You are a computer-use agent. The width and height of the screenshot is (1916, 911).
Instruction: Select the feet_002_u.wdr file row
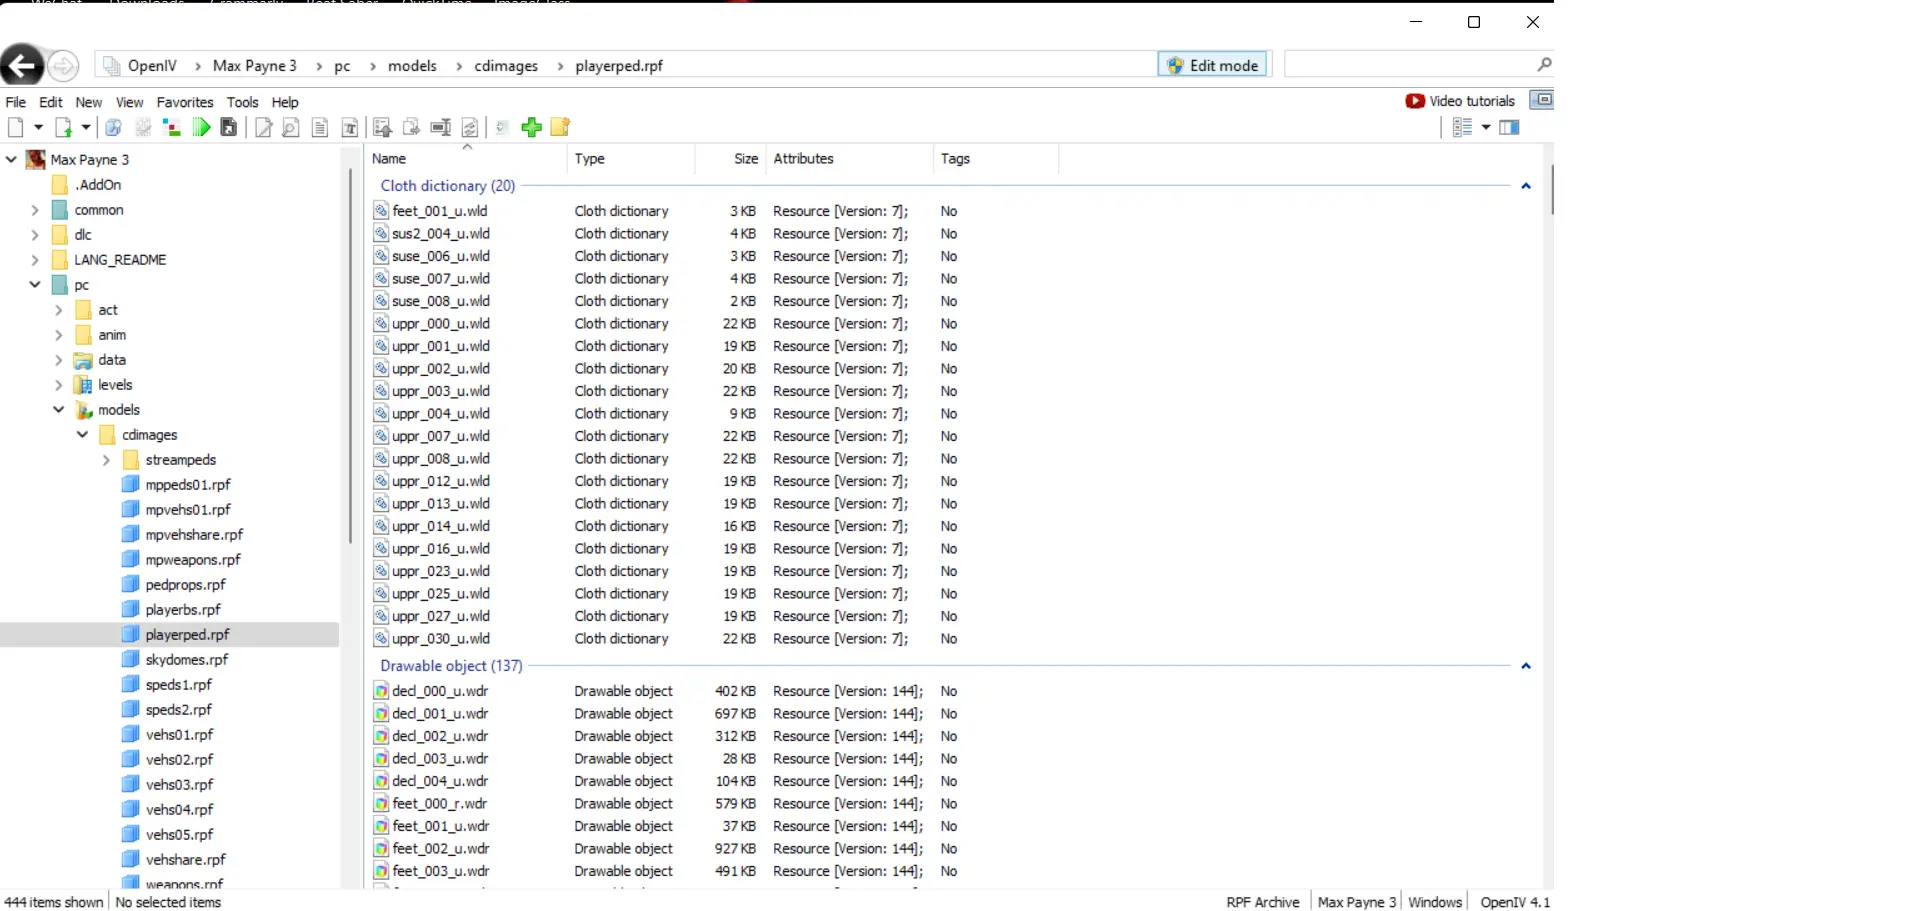coord(665,849)
